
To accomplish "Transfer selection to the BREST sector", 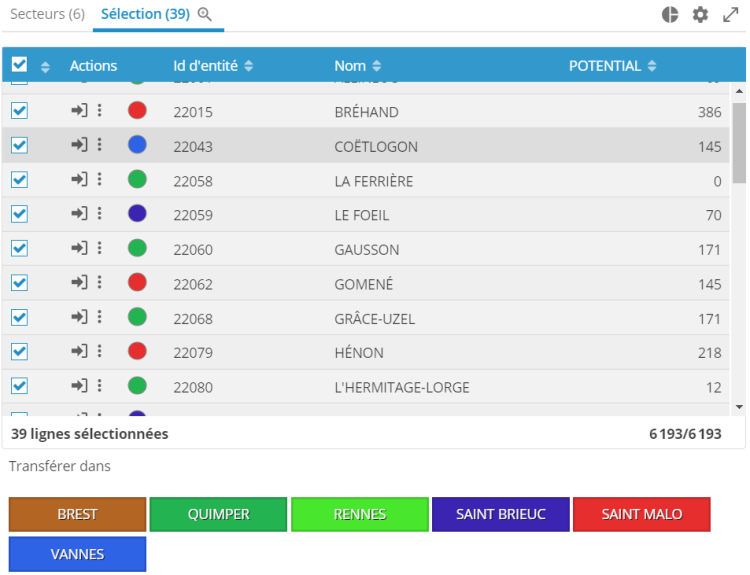I will (x=77, y=514).
